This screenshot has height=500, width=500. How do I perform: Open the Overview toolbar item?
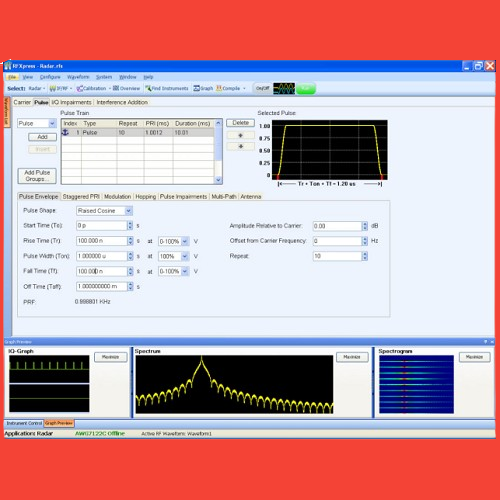click(126, 88)
